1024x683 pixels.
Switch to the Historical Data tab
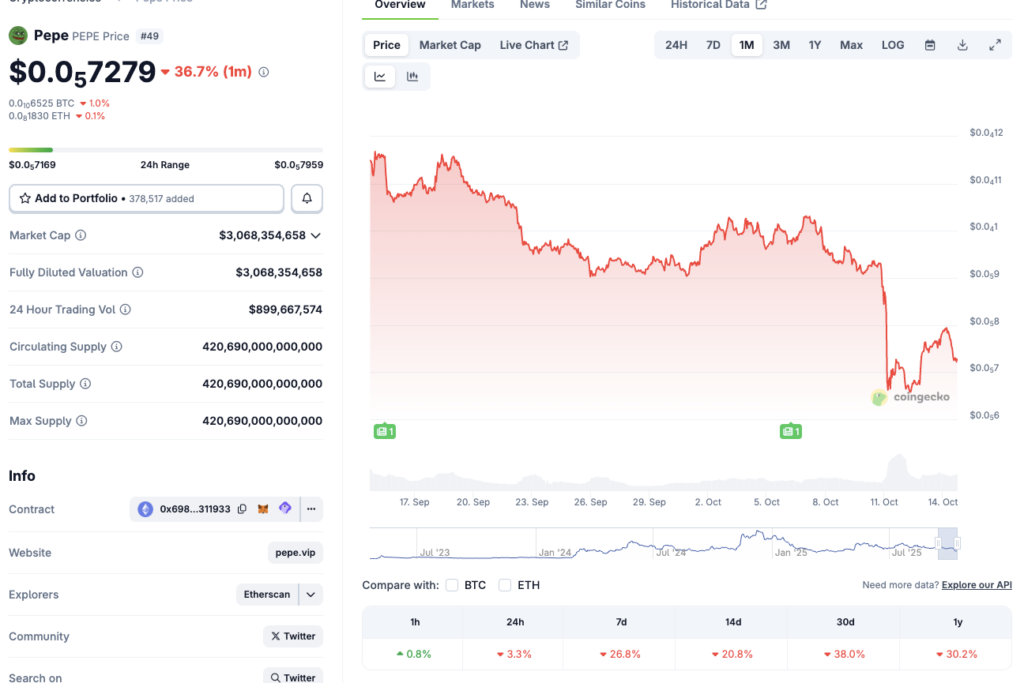tap(718, 5)
